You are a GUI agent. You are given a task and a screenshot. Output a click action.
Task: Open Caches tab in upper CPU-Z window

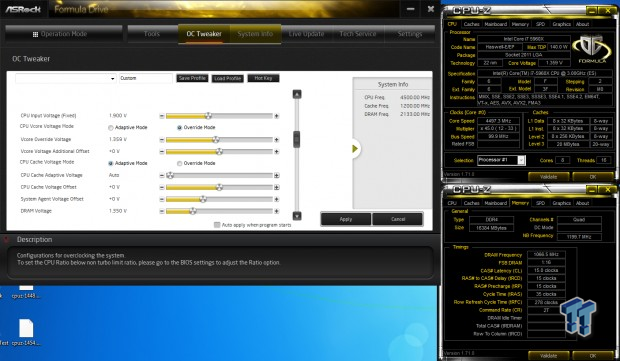click(471, 24)
